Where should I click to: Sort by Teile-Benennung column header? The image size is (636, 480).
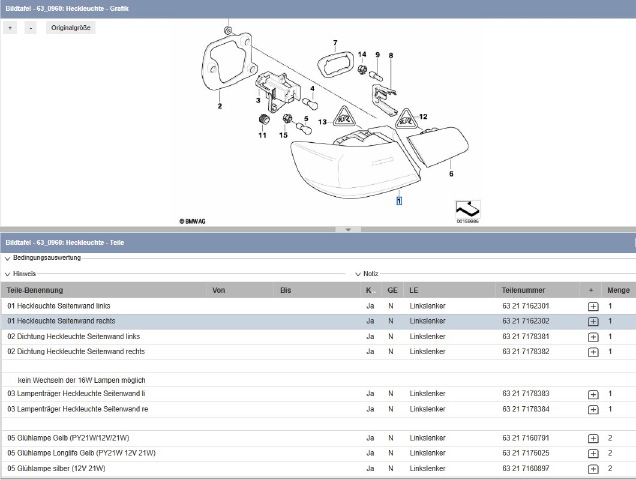[x=35, y=290]
